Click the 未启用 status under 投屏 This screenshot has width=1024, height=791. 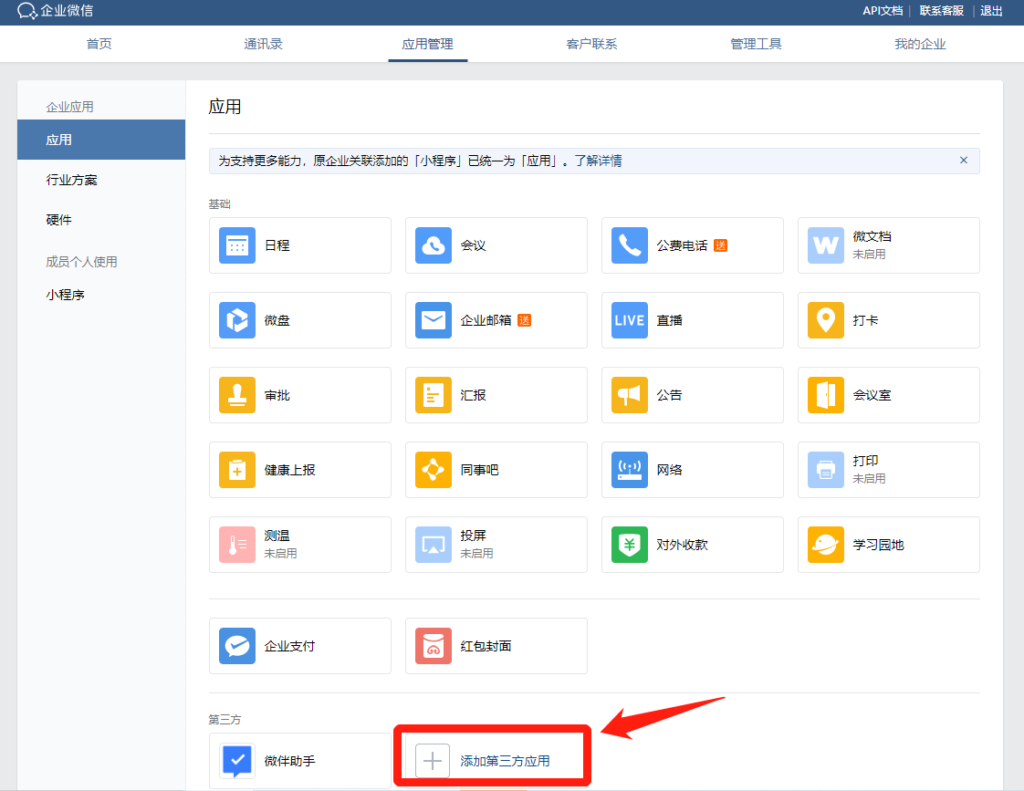coord(477,553)
